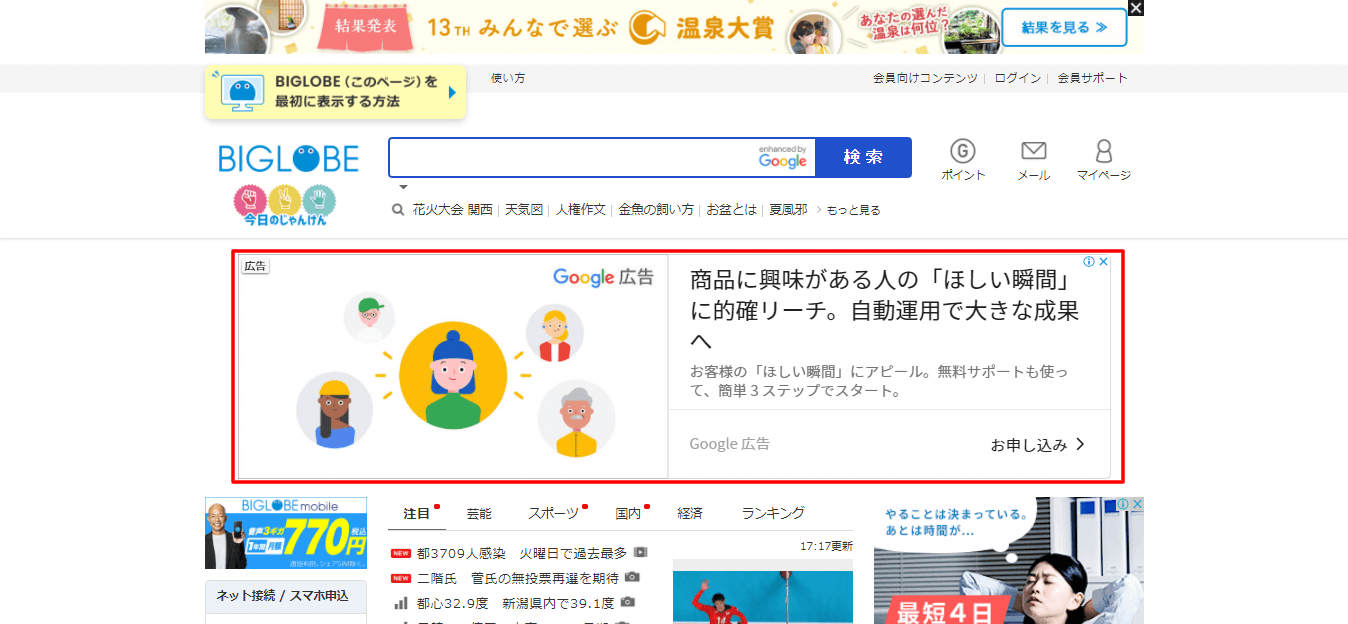Image resolution: width=1348 pixels, height=624 pixels.
Task: Select the 経済 news tab
Action: [x=690, y=513]
